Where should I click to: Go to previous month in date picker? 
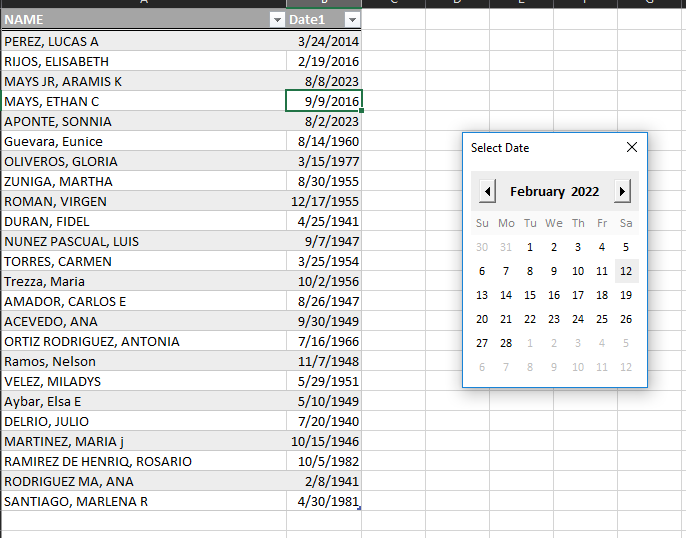point(487,191)
